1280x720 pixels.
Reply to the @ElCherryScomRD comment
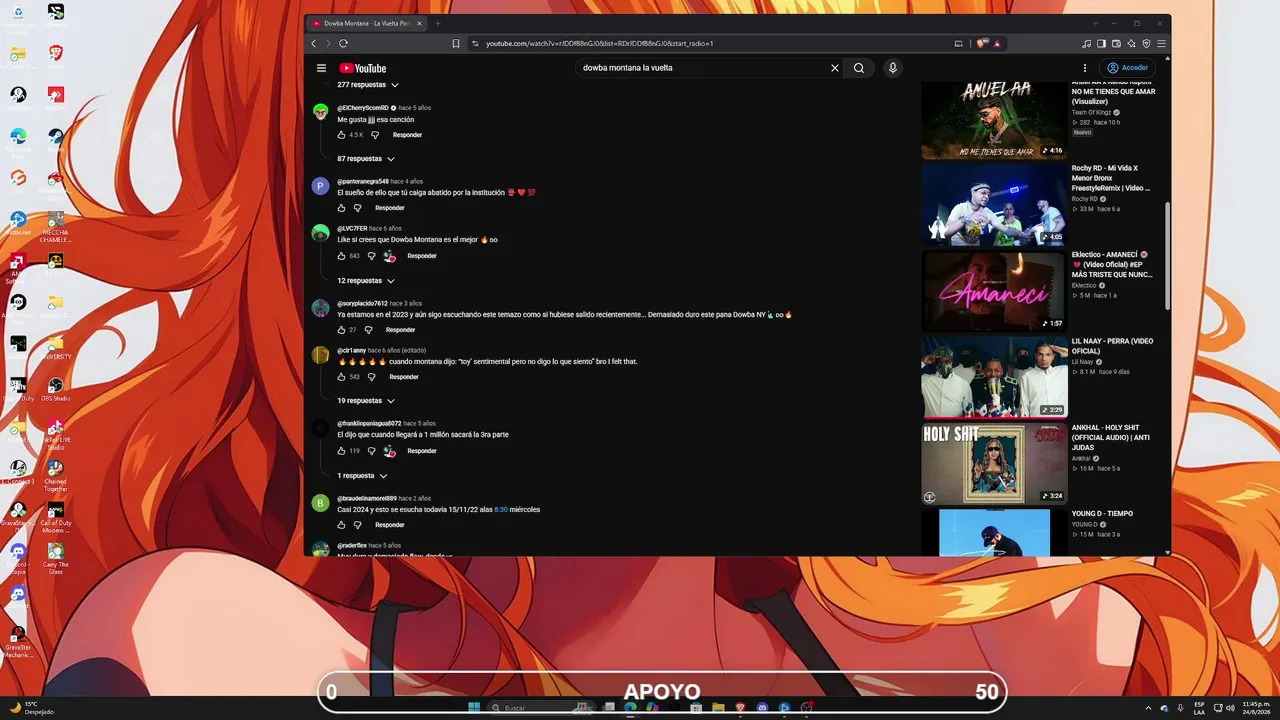(x=407, y=135)
